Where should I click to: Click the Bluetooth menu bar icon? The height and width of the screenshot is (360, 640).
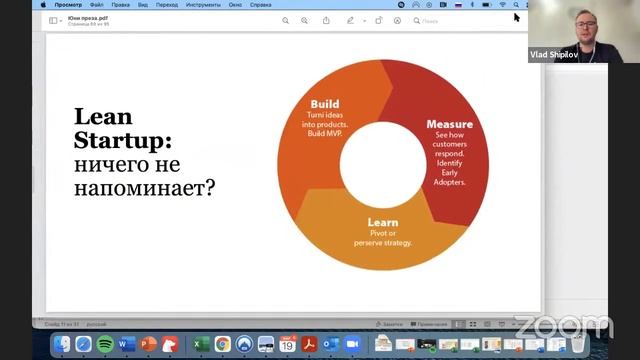pos(472,5)
